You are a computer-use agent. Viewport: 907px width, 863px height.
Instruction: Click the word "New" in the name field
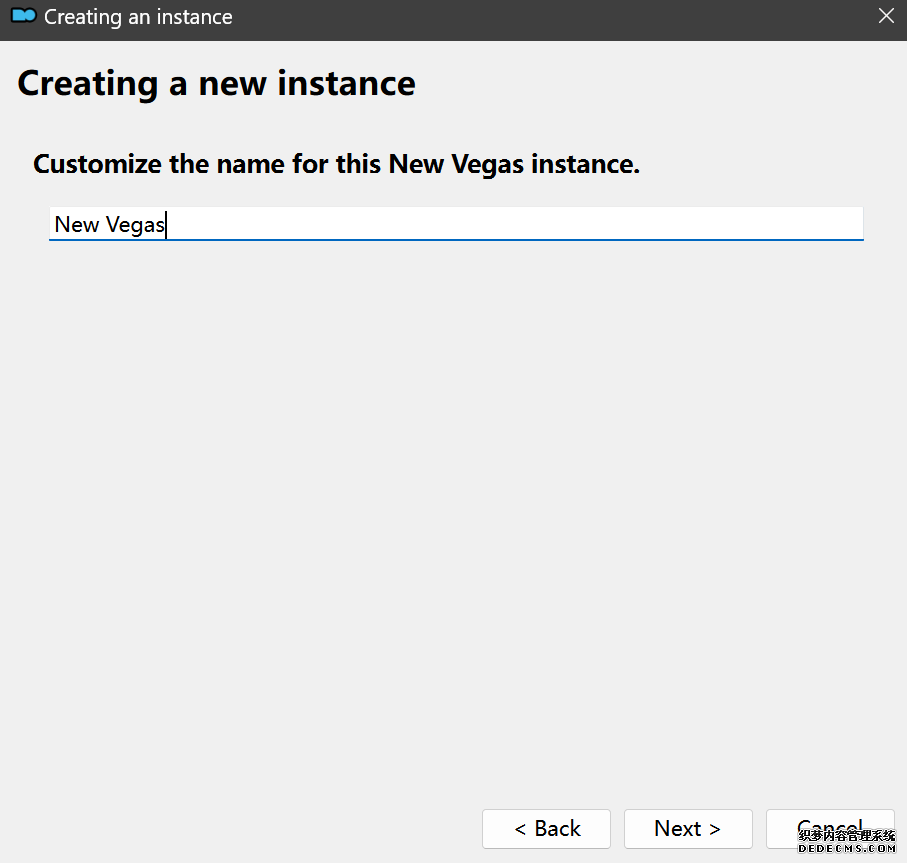76,225
